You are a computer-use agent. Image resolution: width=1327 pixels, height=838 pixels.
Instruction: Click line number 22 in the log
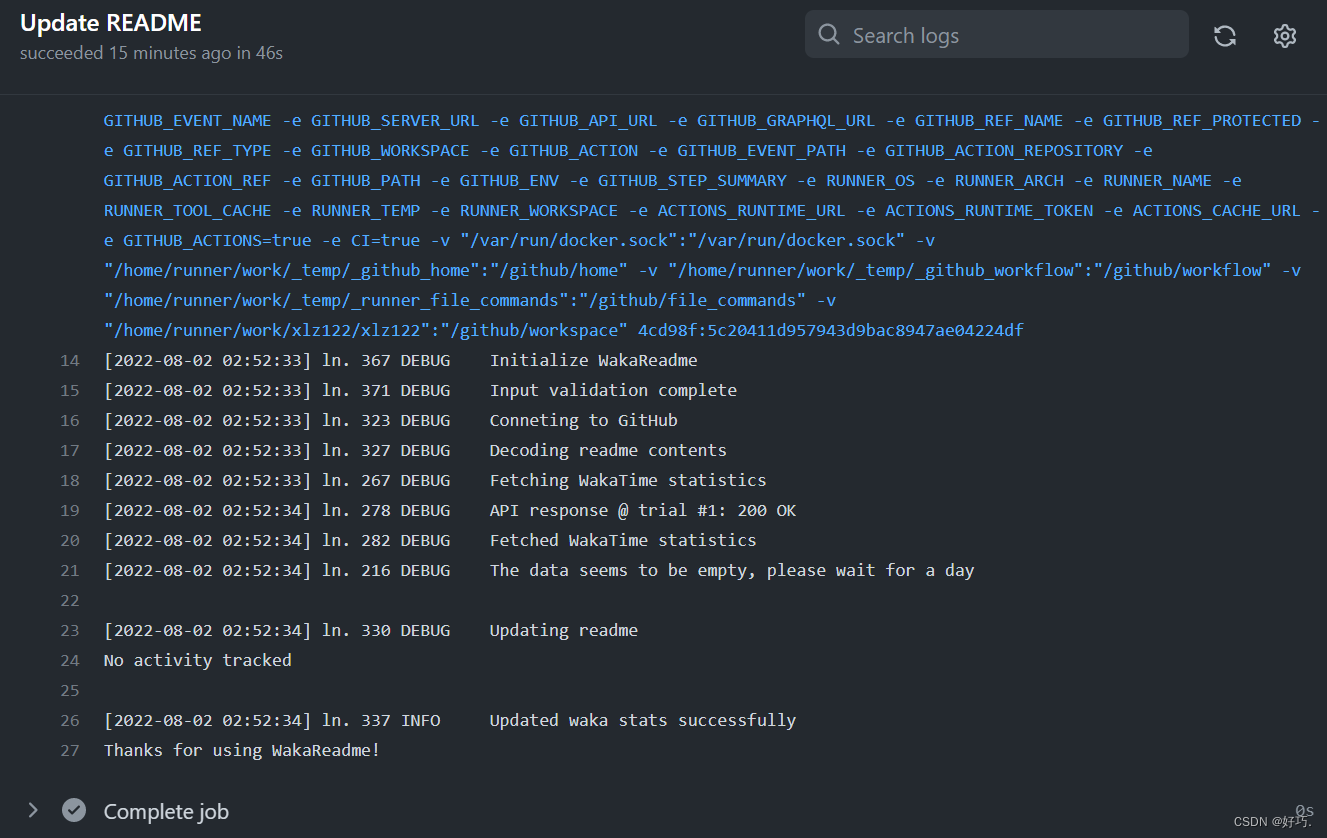(x=69, y=601)
